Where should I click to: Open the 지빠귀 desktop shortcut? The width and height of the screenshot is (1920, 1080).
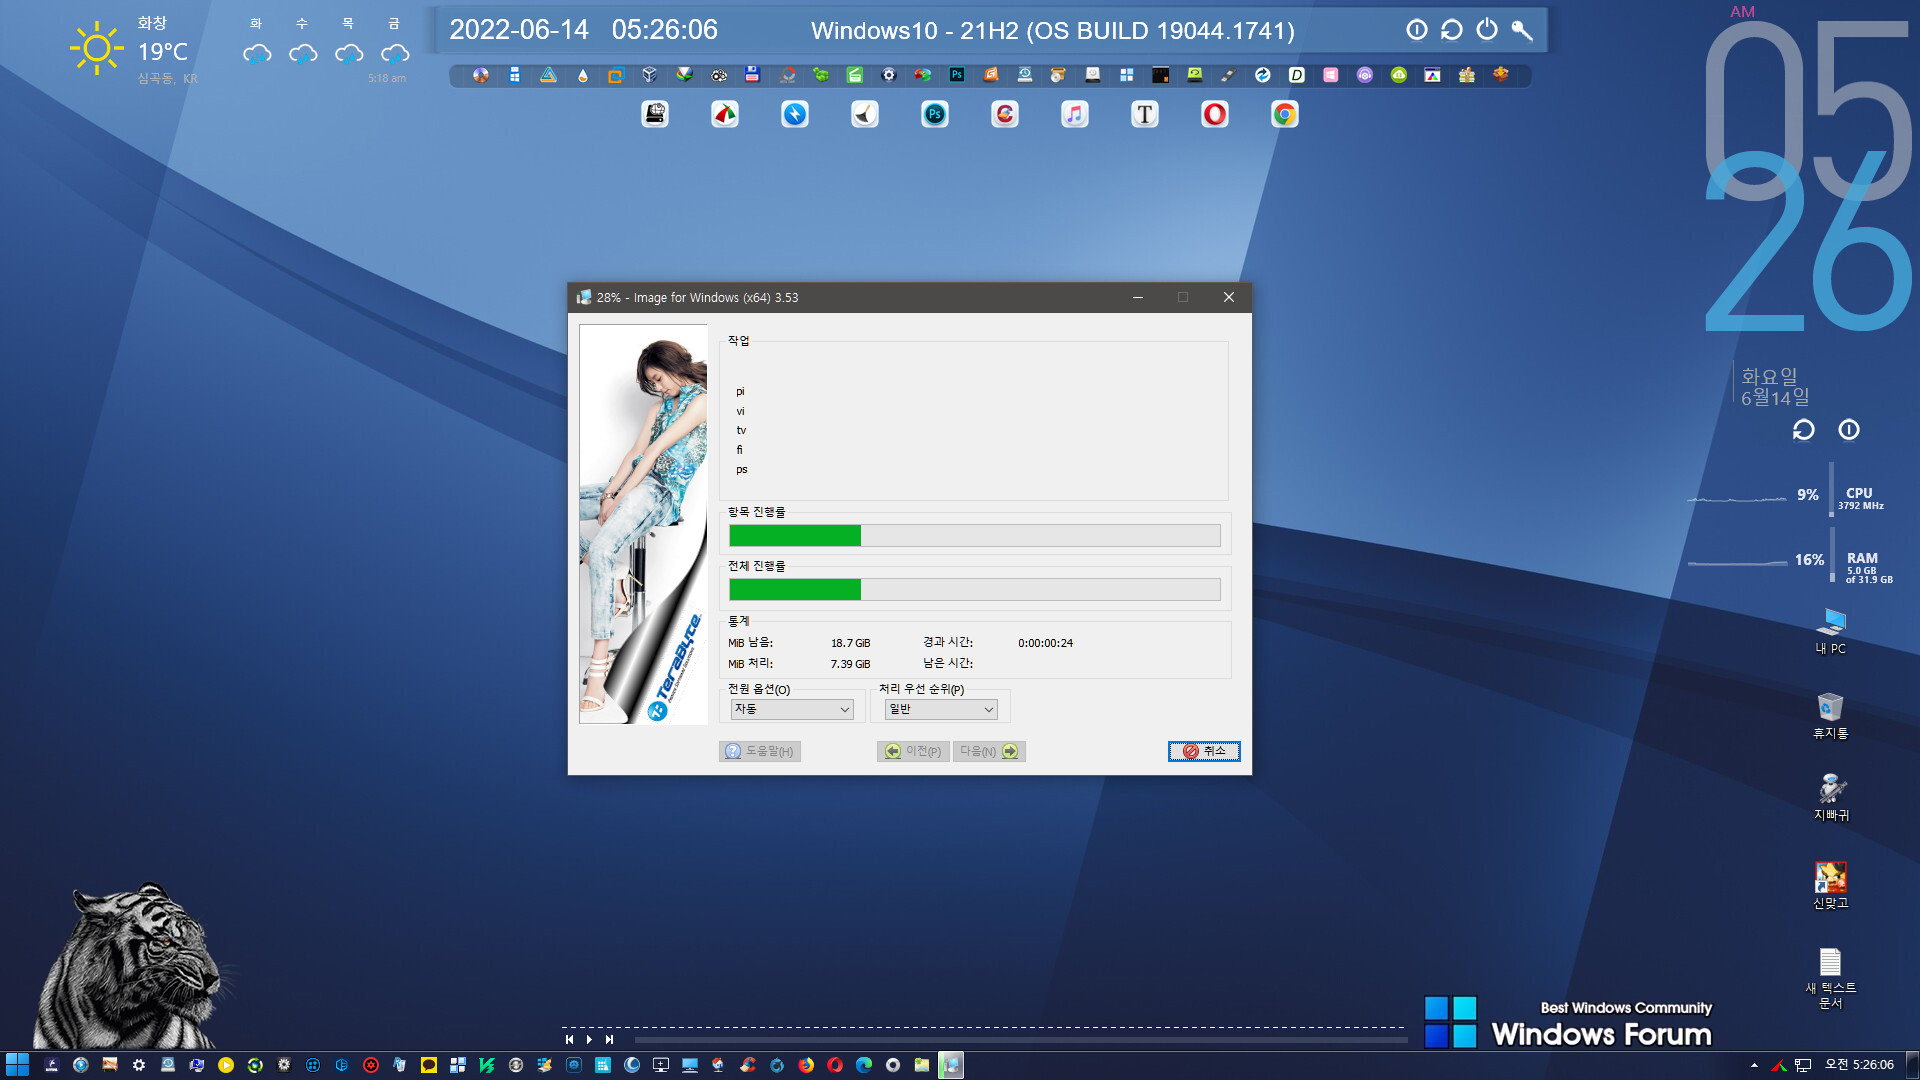(x=1831, y=798)
